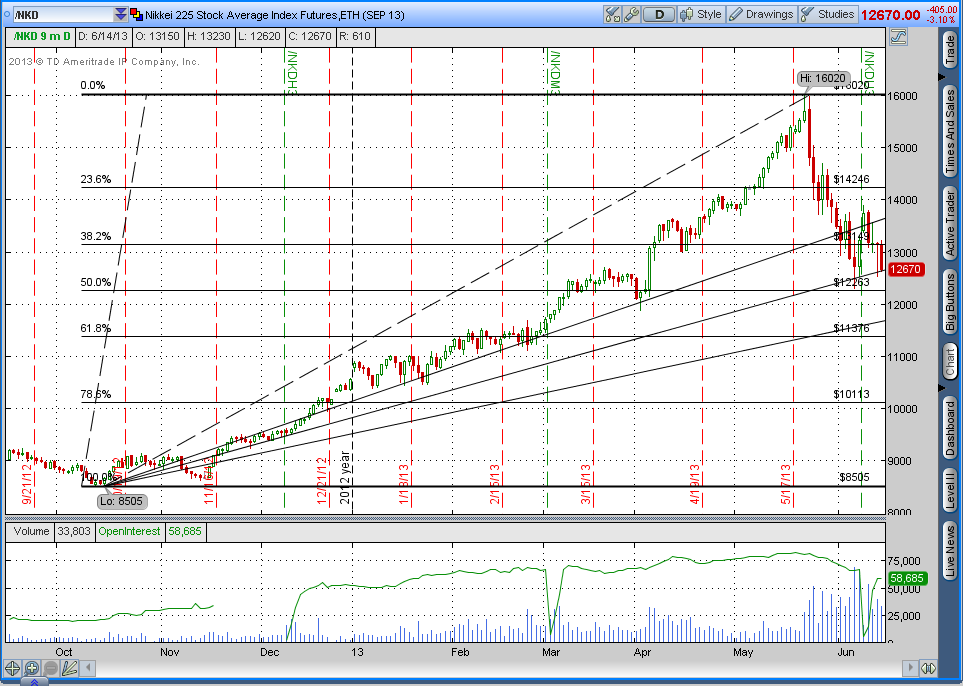The height and width of the screenshot is (686, 963).
Task: Select the drawing tools pencil icon
Action: pyautogui.click(x=69, y=668)
